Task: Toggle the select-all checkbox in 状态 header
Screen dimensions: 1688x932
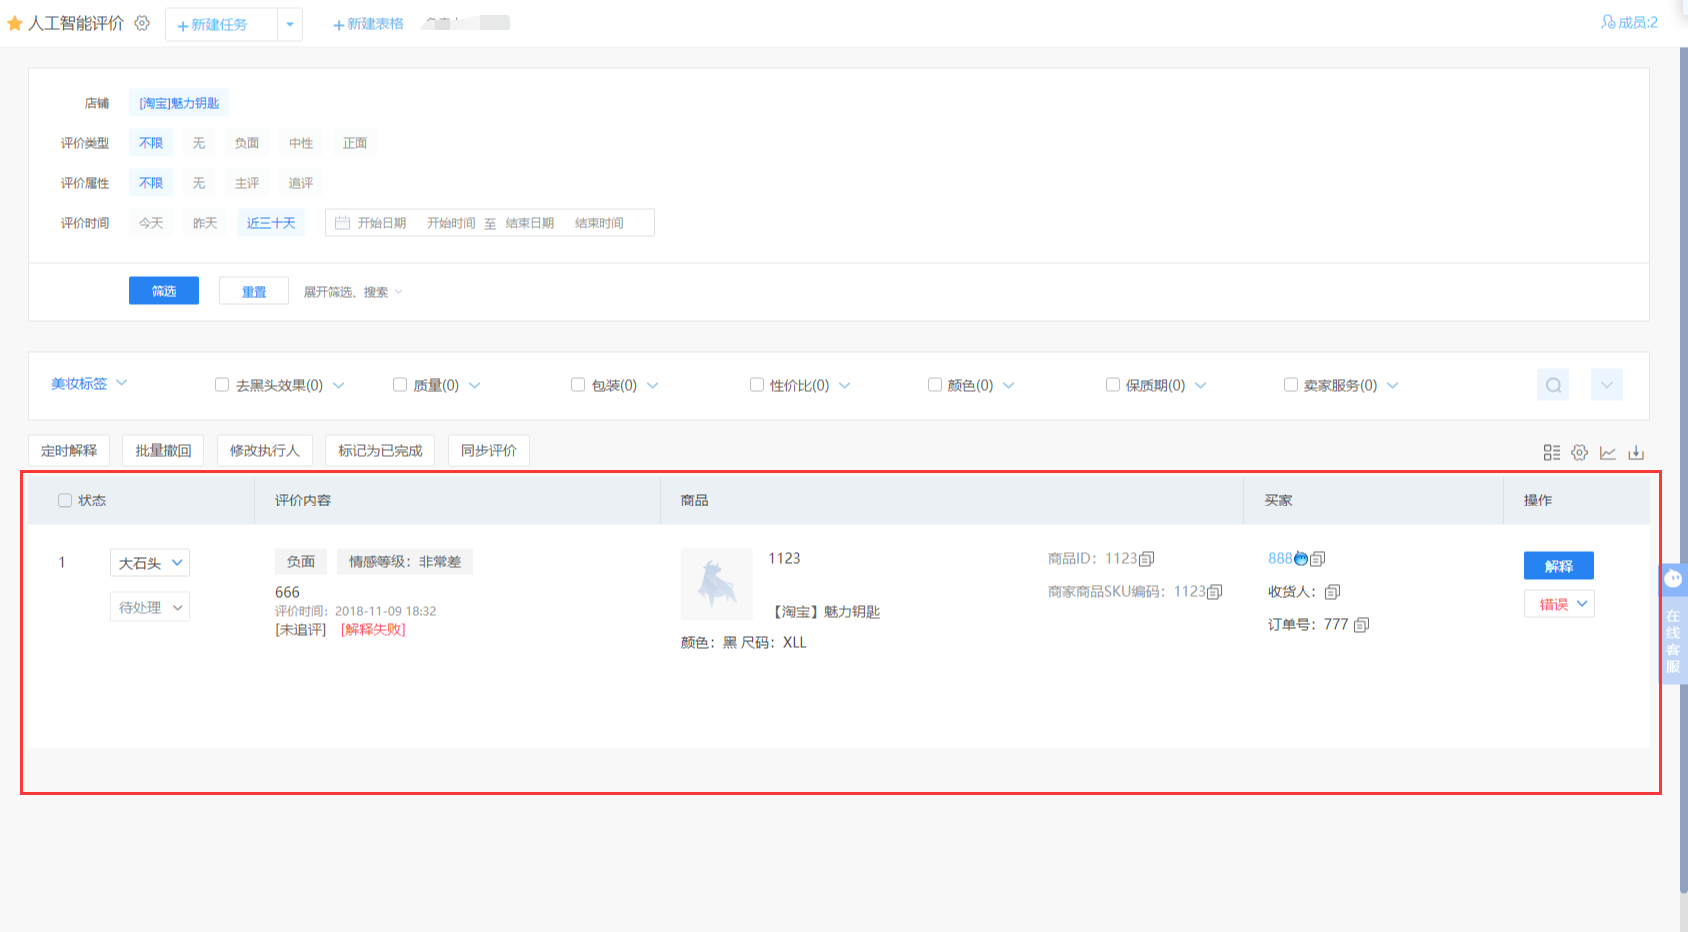Action: point(65,500)
